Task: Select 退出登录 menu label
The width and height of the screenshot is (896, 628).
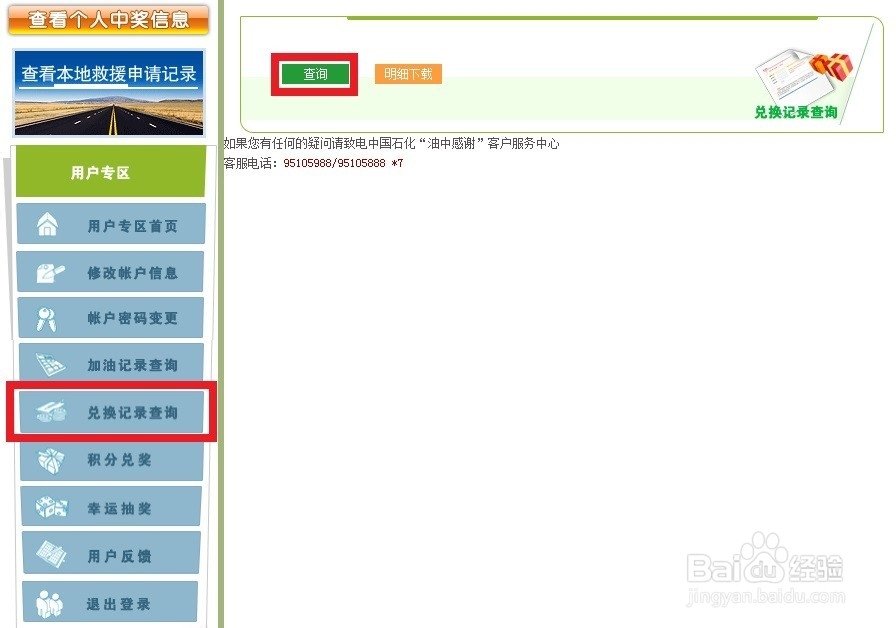Action: (x=118, y=604)
